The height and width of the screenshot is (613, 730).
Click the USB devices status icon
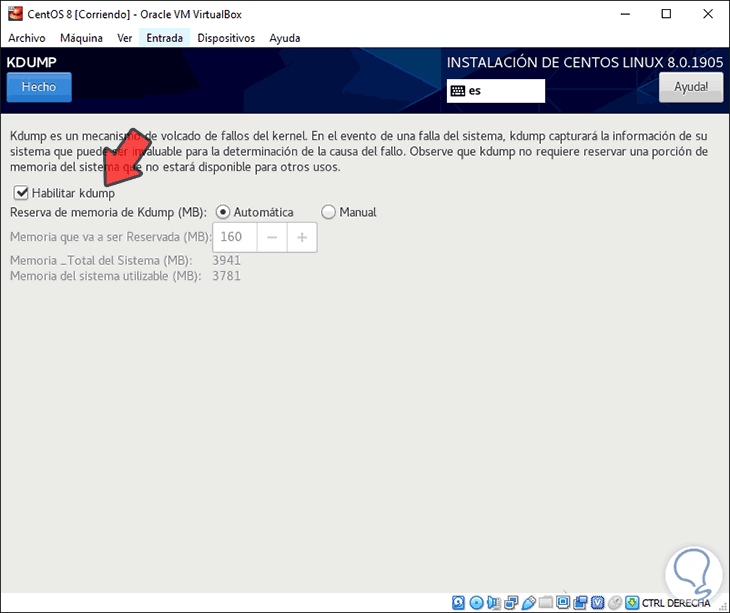[528, 603]
